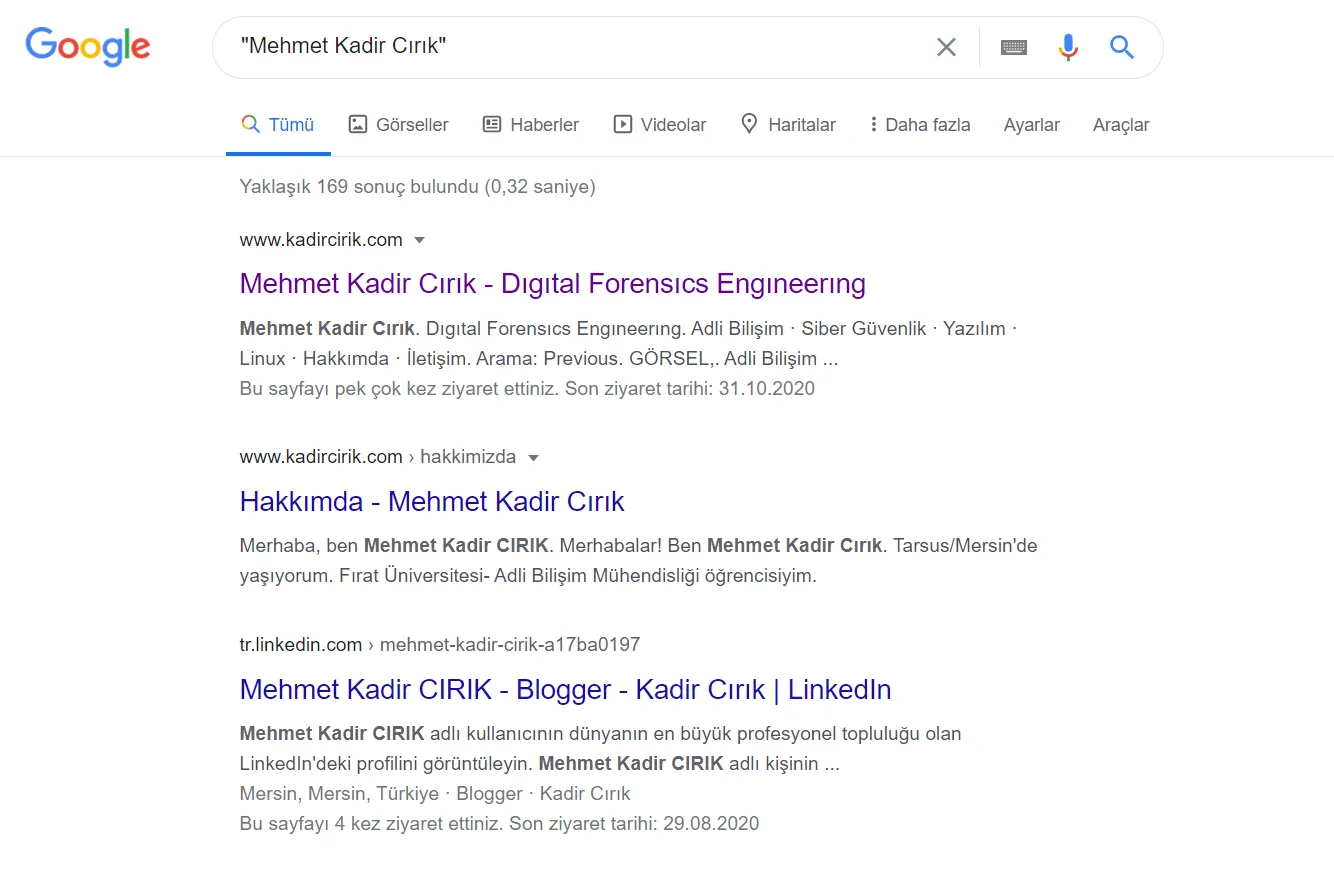
Task: Expand the Daha fazla more menu
Action: click(920, 125)
